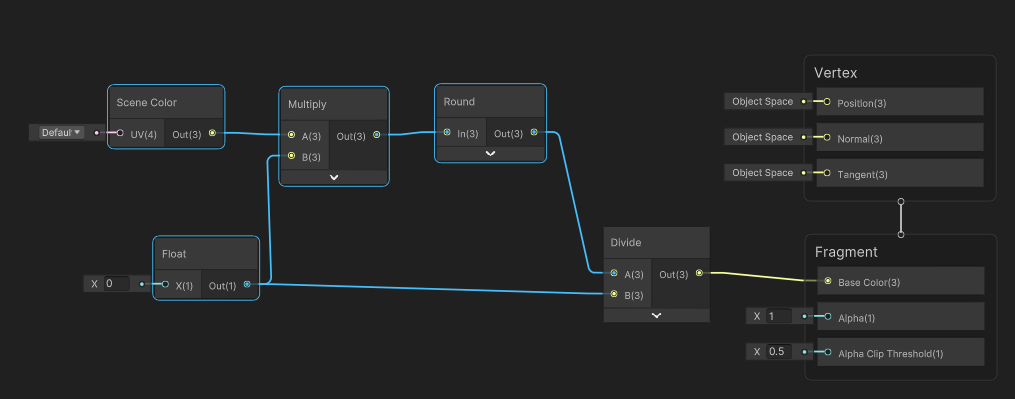
Task: Select the Scene Color node title
Action: (146, 102)
